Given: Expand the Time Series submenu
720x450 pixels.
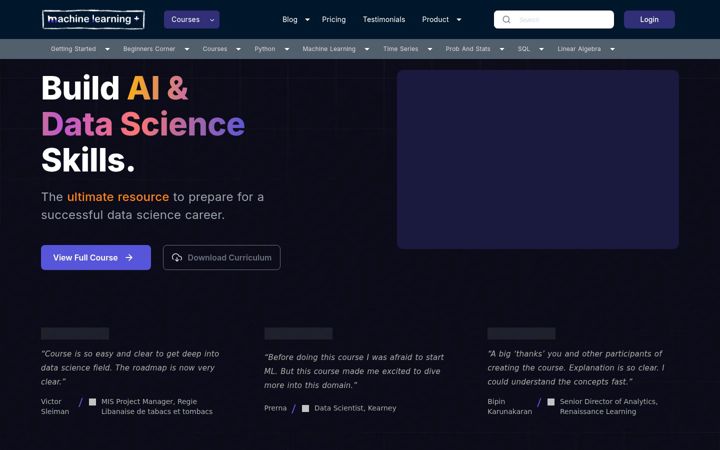Looking at the screenshot, I should 430,49.
